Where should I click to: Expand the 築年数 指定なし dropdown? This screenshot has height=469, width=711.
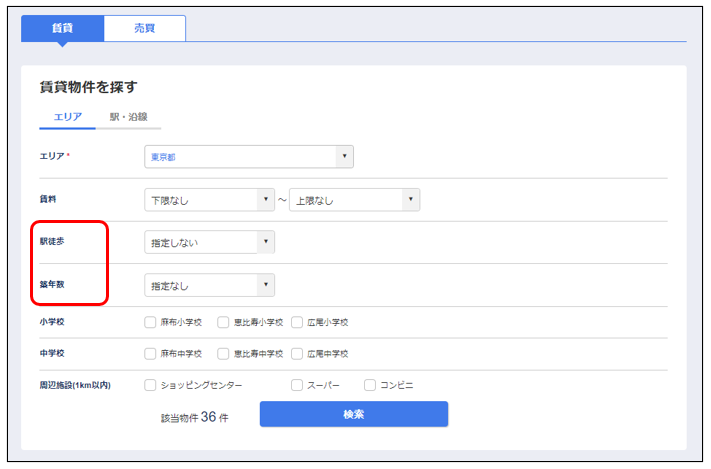[x=209, y=286]
